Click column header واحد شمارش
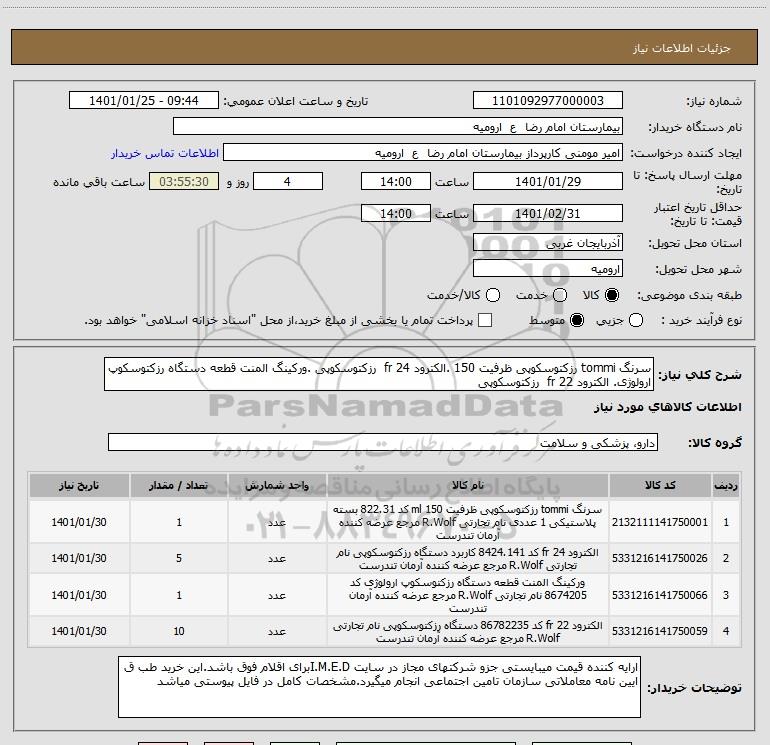The image size is (770, 745). click(277, 485)
